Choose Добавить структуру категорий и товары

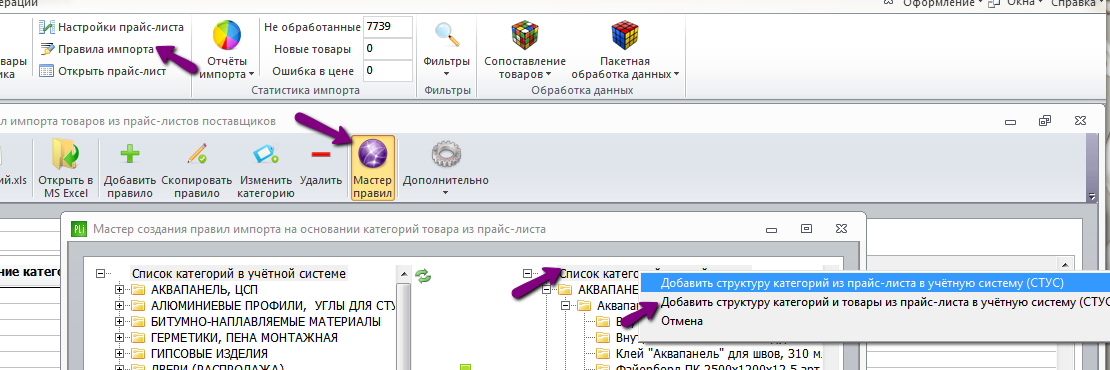point(875,302)
